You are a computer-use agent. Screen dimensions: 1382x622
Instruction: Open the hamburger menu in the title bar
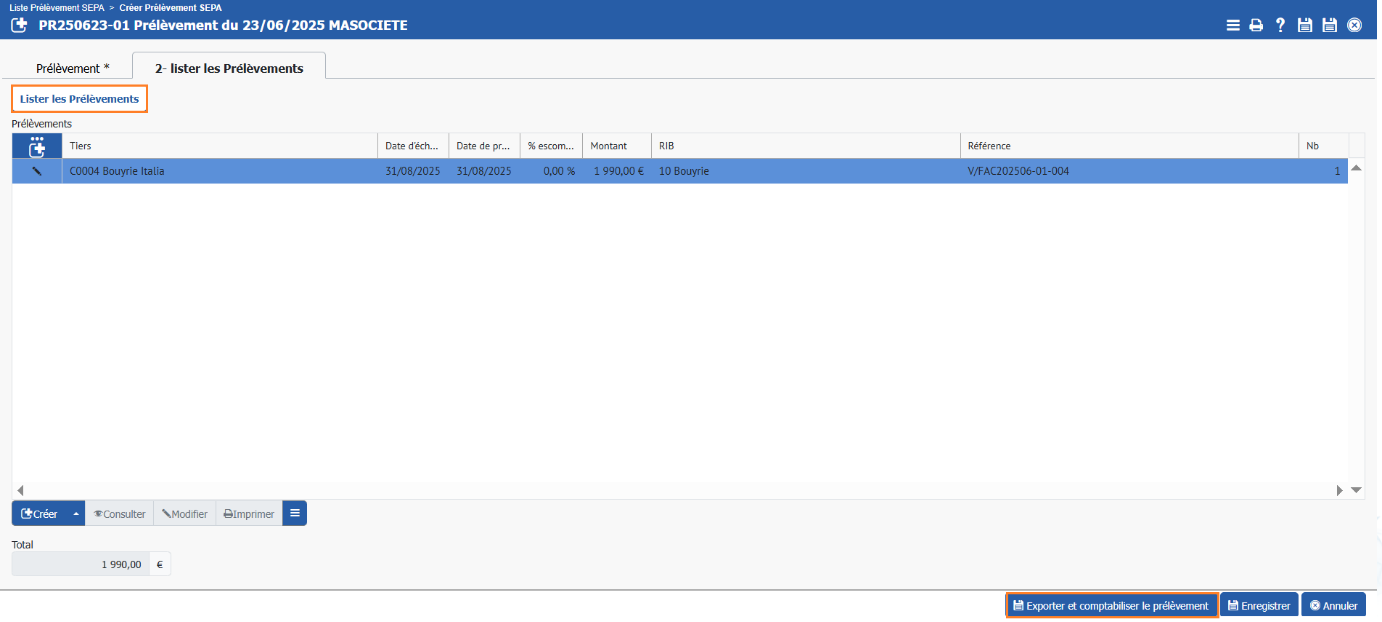pyautogui.click(x=1233, y=25)
